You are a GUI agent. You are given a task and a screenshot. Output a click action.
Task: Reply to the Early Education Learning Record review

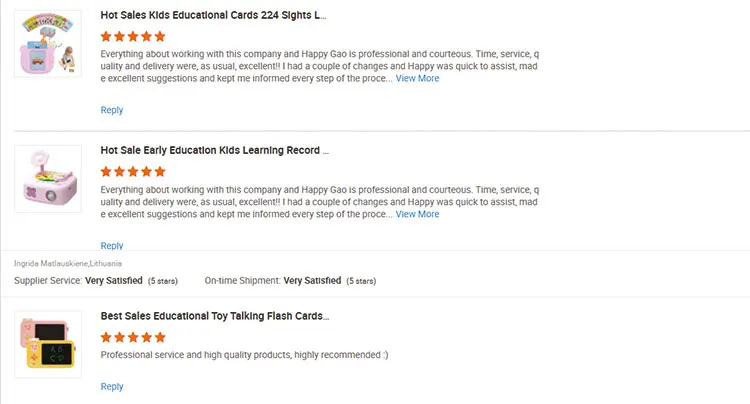tap(112, 245)
